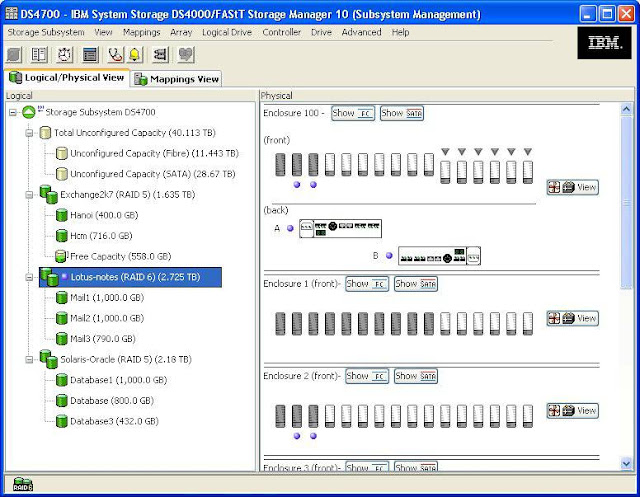This screenshot has width=640, height=497.
Task: Click Hanoi logical drive icon
Action: point(62,215)
